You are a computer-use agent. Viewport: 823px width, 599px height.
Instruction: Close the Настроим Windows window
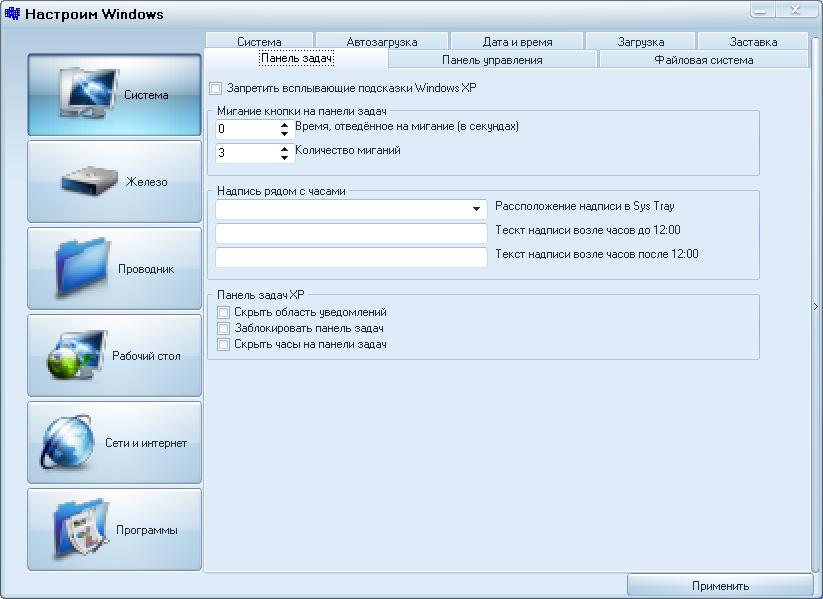tap(795, 10)
